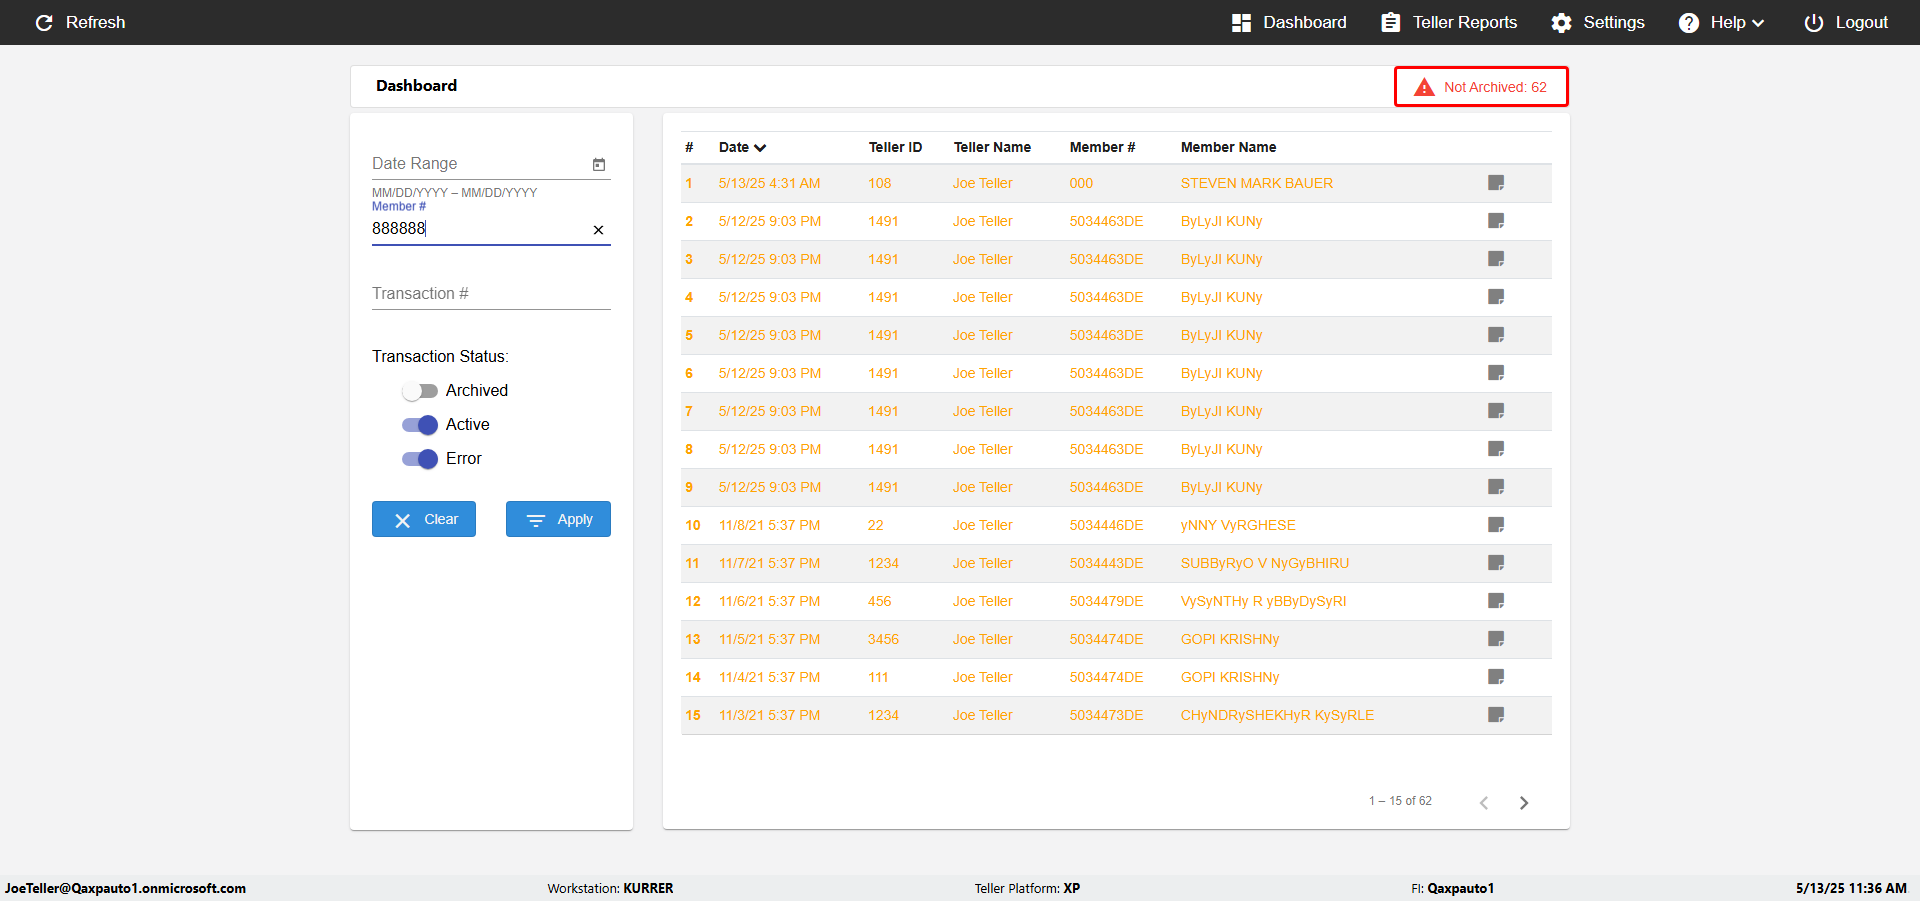
Task: Open Settings from the top menu
Action: point(1597,22)
